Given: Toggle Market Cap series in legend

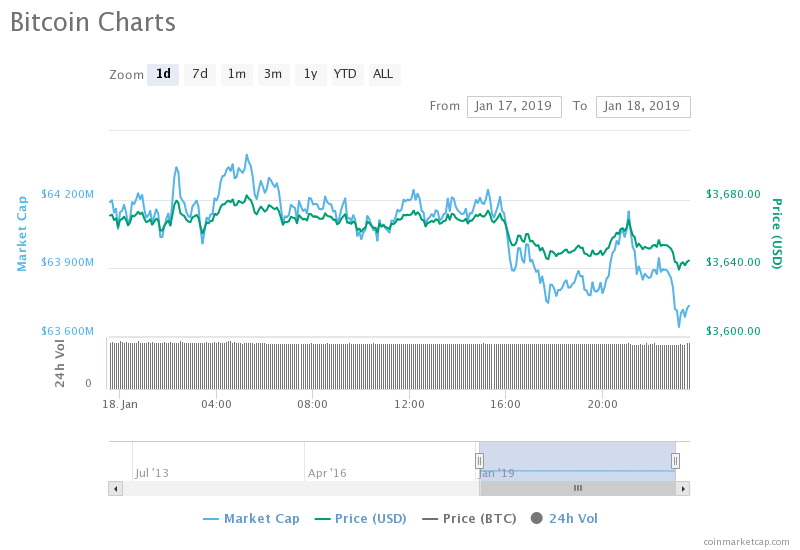Looking at the screenshot, I should 251,518.
